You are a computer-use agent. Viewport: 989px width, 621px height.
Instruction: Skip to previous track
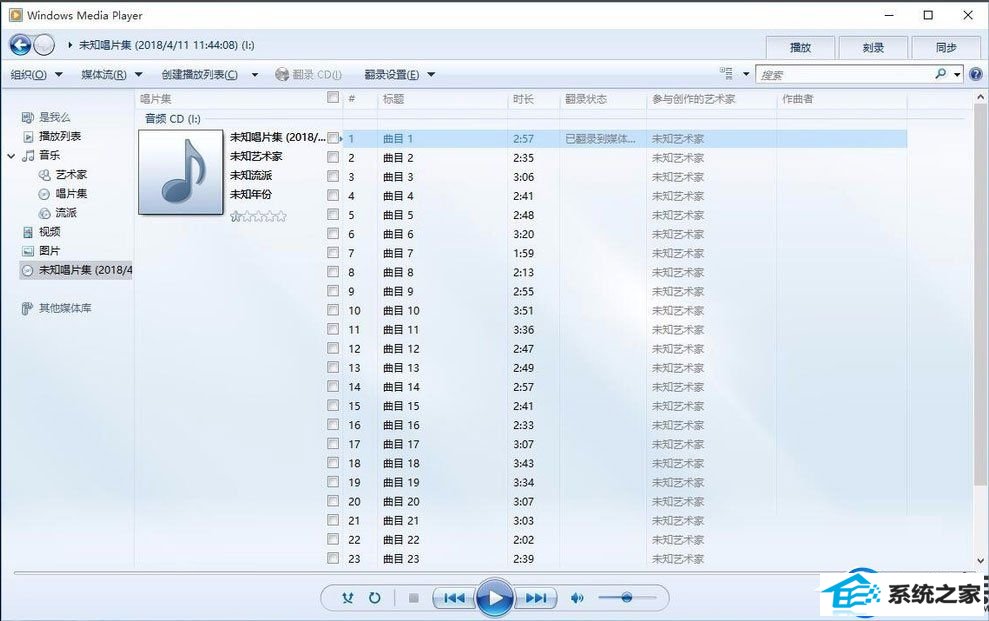point(454,598)
